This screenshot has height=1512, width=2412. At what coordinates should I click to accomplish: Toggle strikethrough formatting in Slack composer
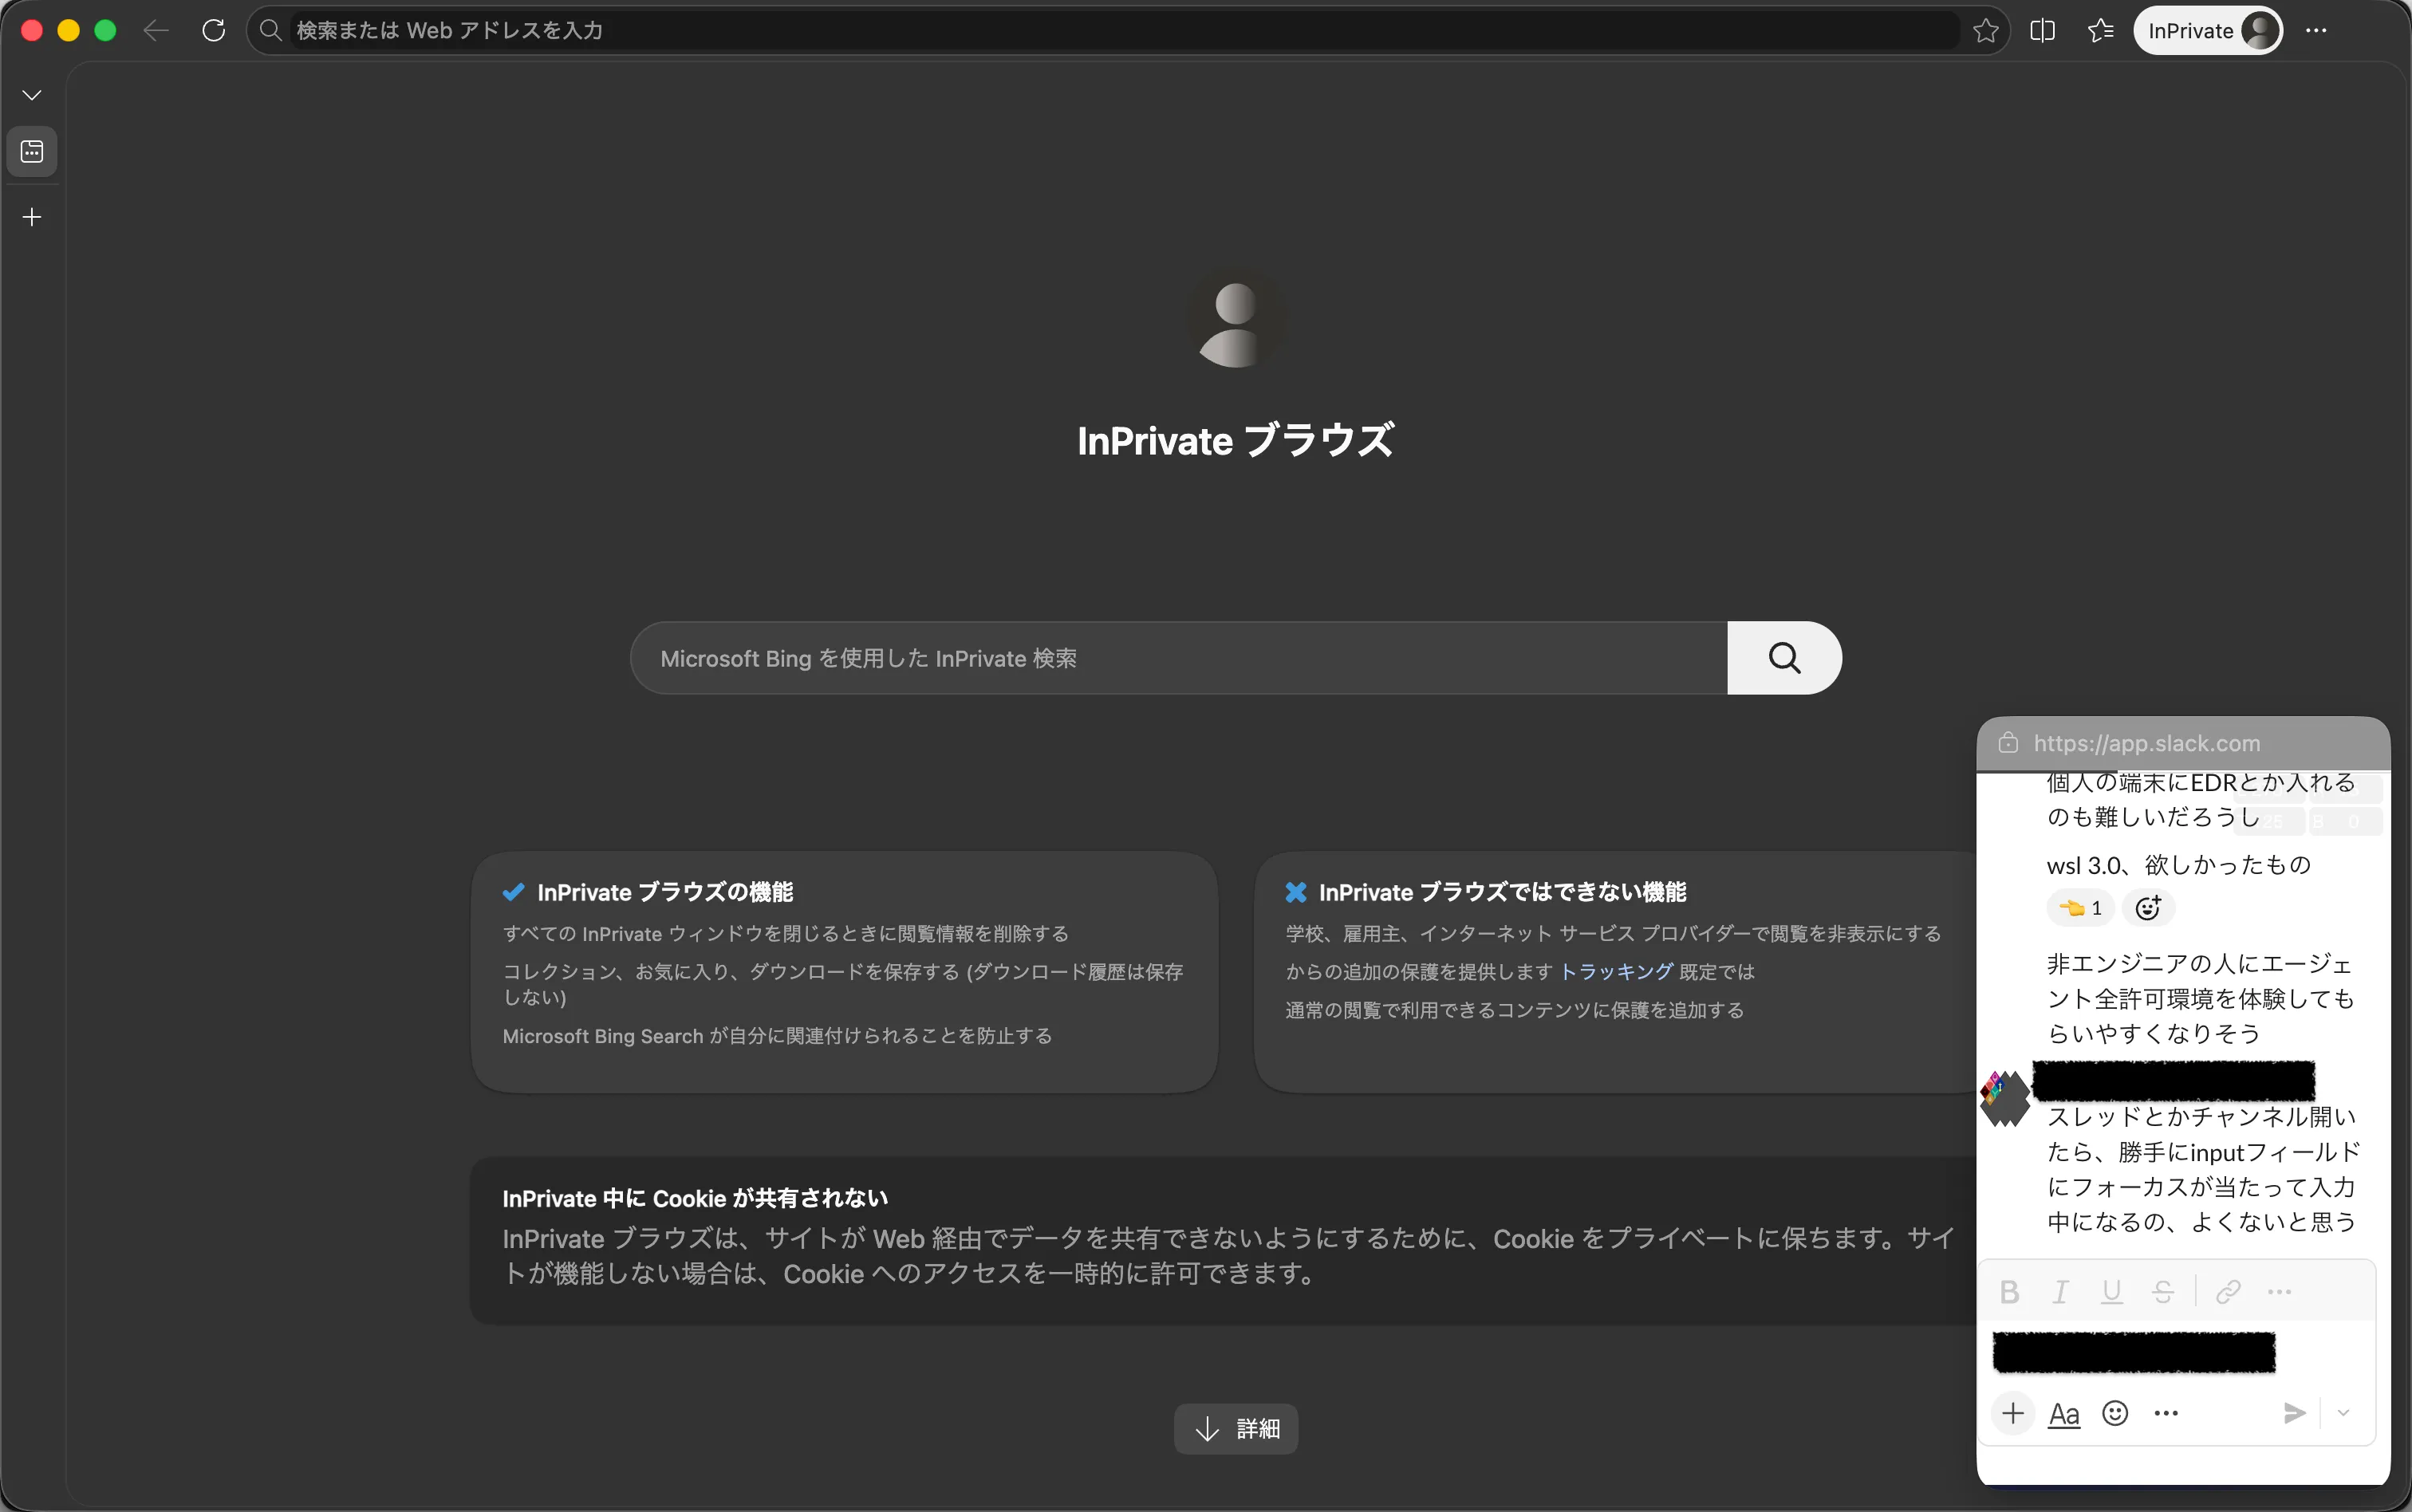[x=2163, y=1292]
